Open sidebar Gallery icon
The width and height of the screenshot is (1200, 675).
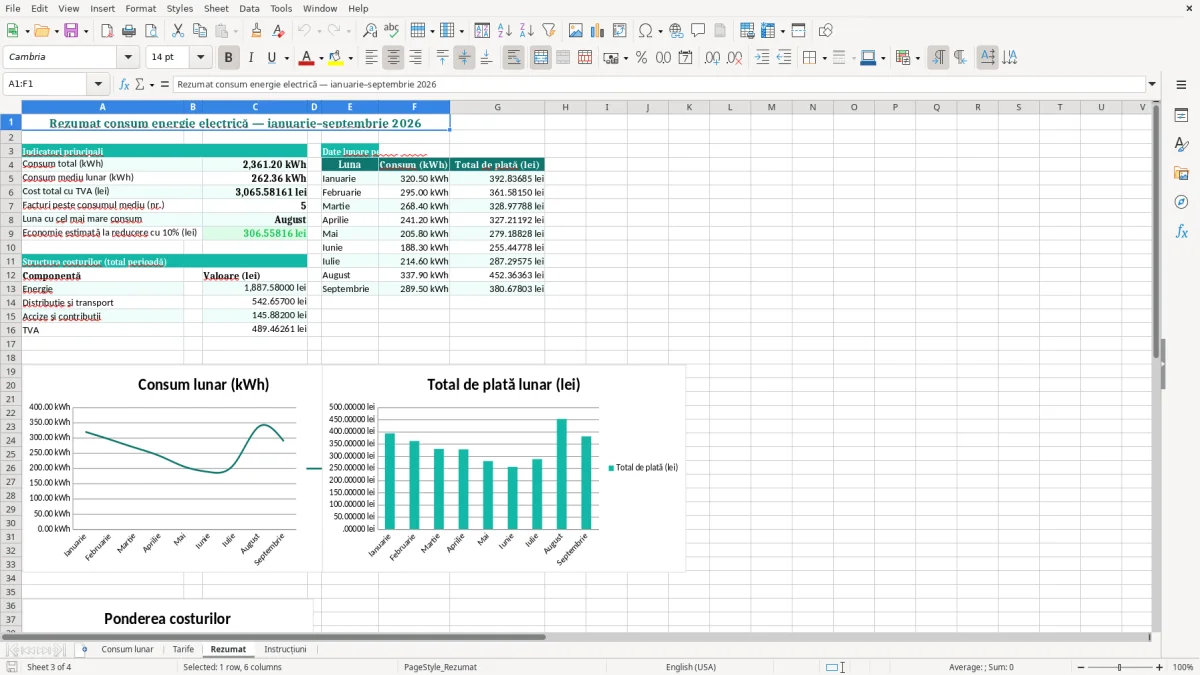point(1181,173)
